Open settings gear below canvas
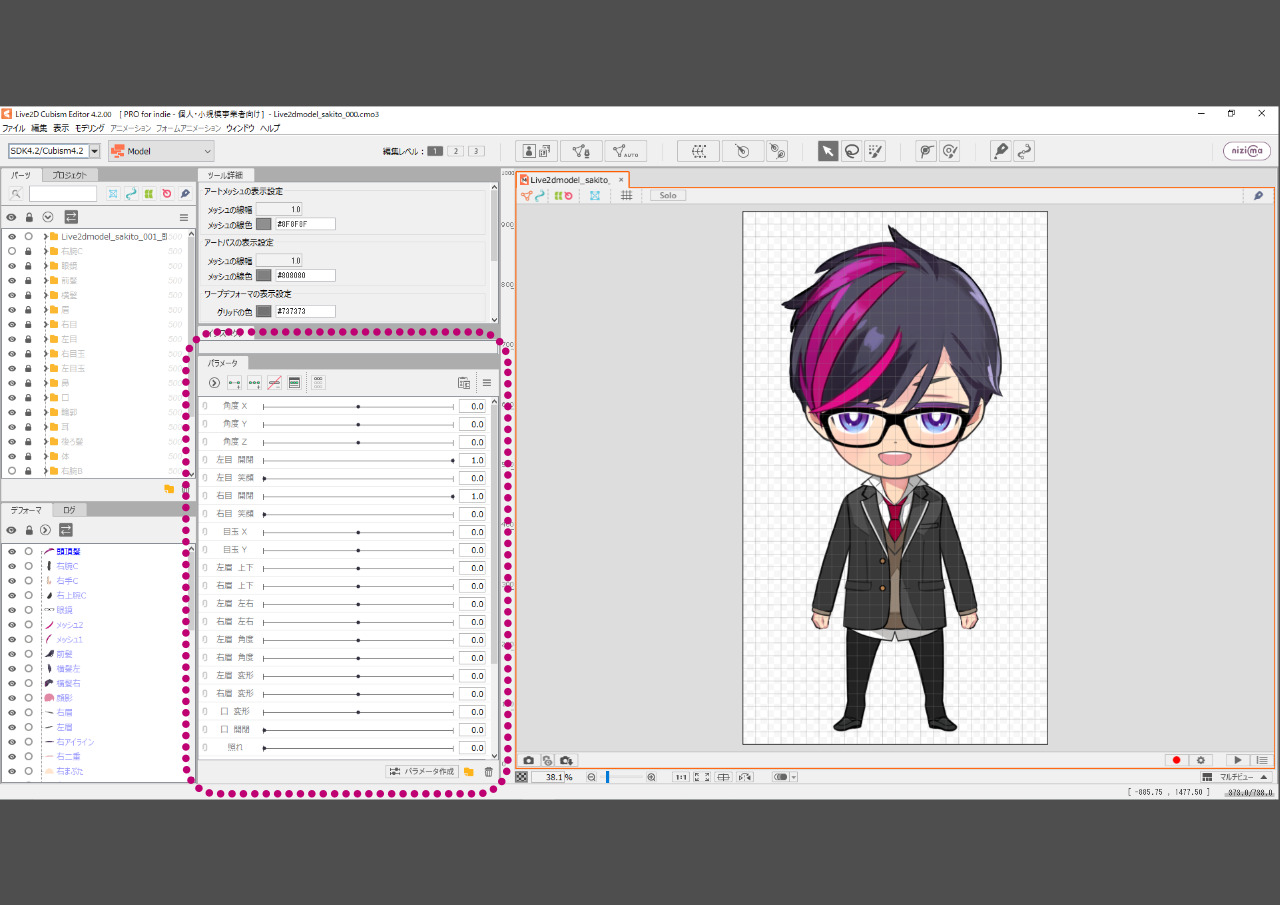 1201,761
